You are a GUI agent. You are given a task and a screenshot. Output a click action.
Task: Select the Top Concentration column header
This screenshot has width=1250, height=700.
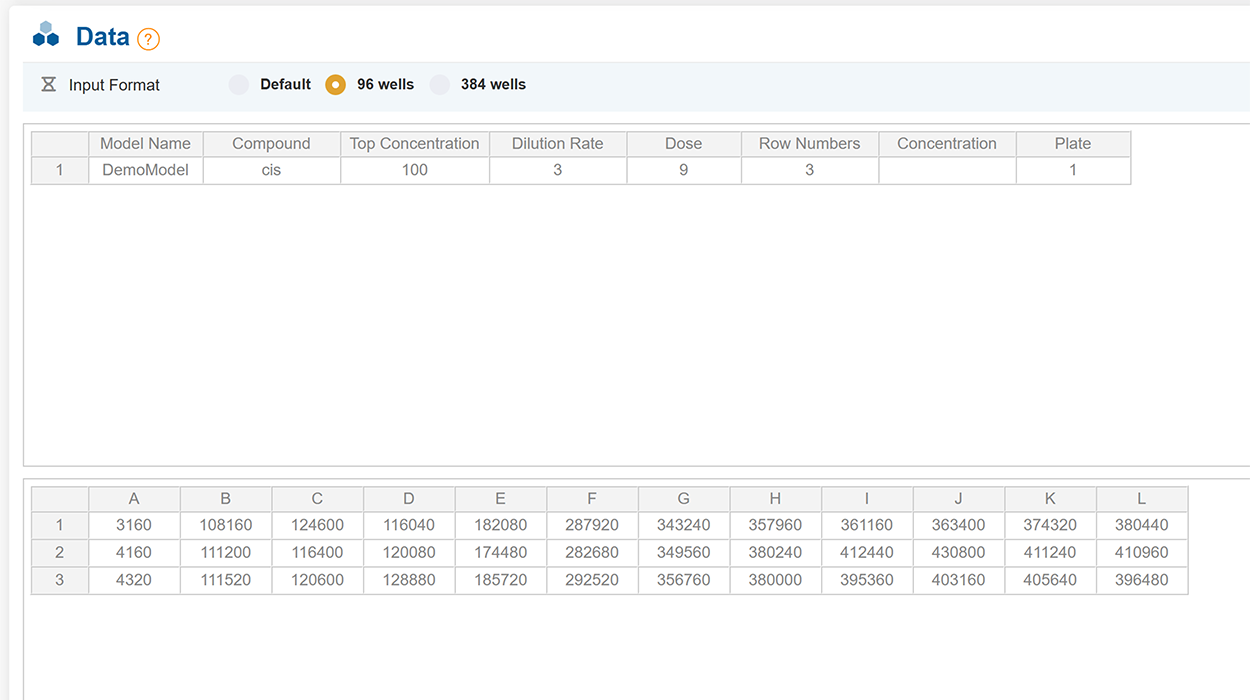click(414, 144)
